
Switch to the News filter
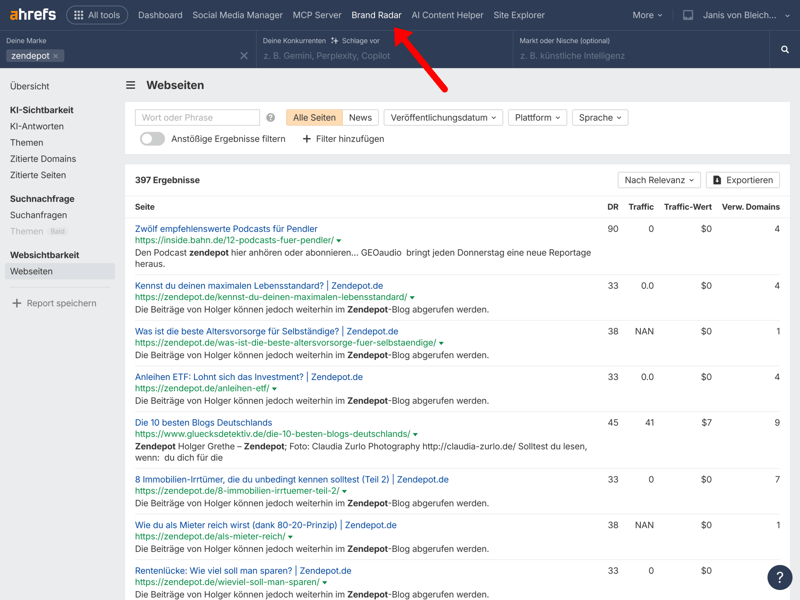pos(360,118)
